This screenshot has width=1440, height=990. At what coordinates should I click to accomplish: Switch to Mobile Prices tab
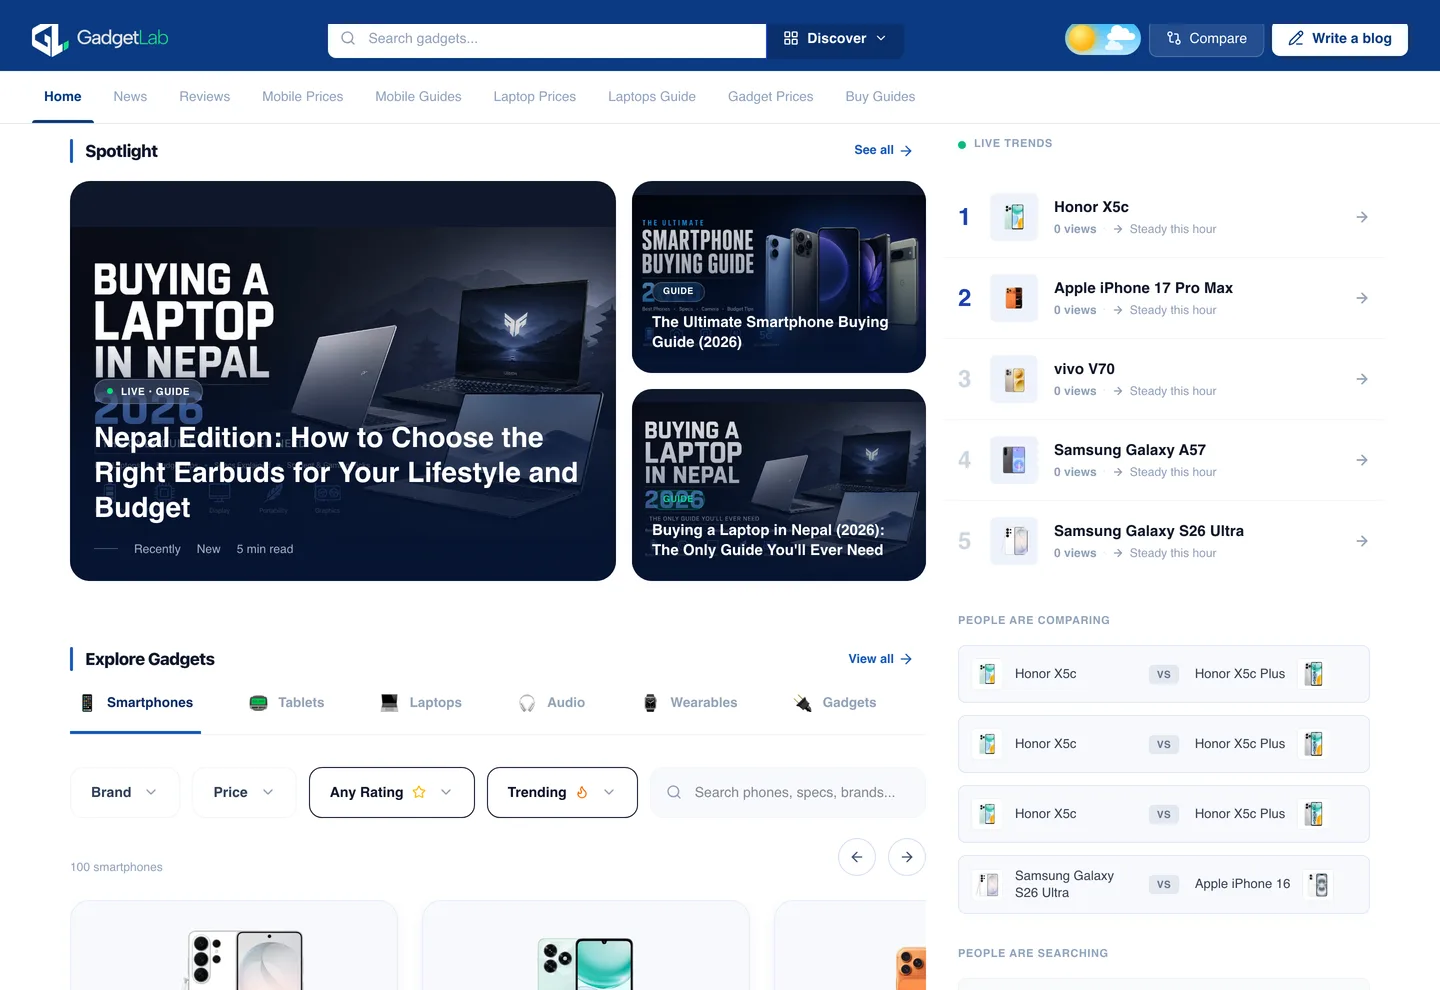point(303,97)
